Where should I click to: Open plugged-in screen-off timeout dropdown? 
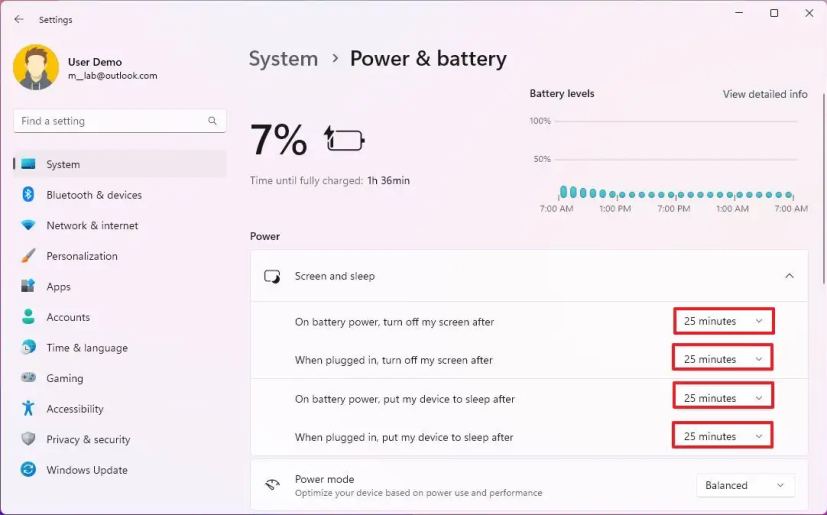tap(723, 359)
